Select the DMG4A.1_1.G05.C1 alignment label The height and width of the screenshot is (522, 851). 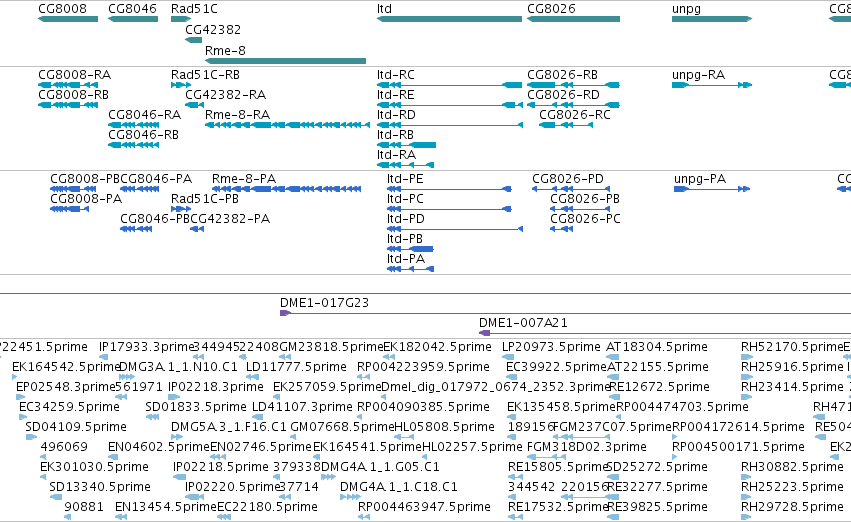[380, 467]
